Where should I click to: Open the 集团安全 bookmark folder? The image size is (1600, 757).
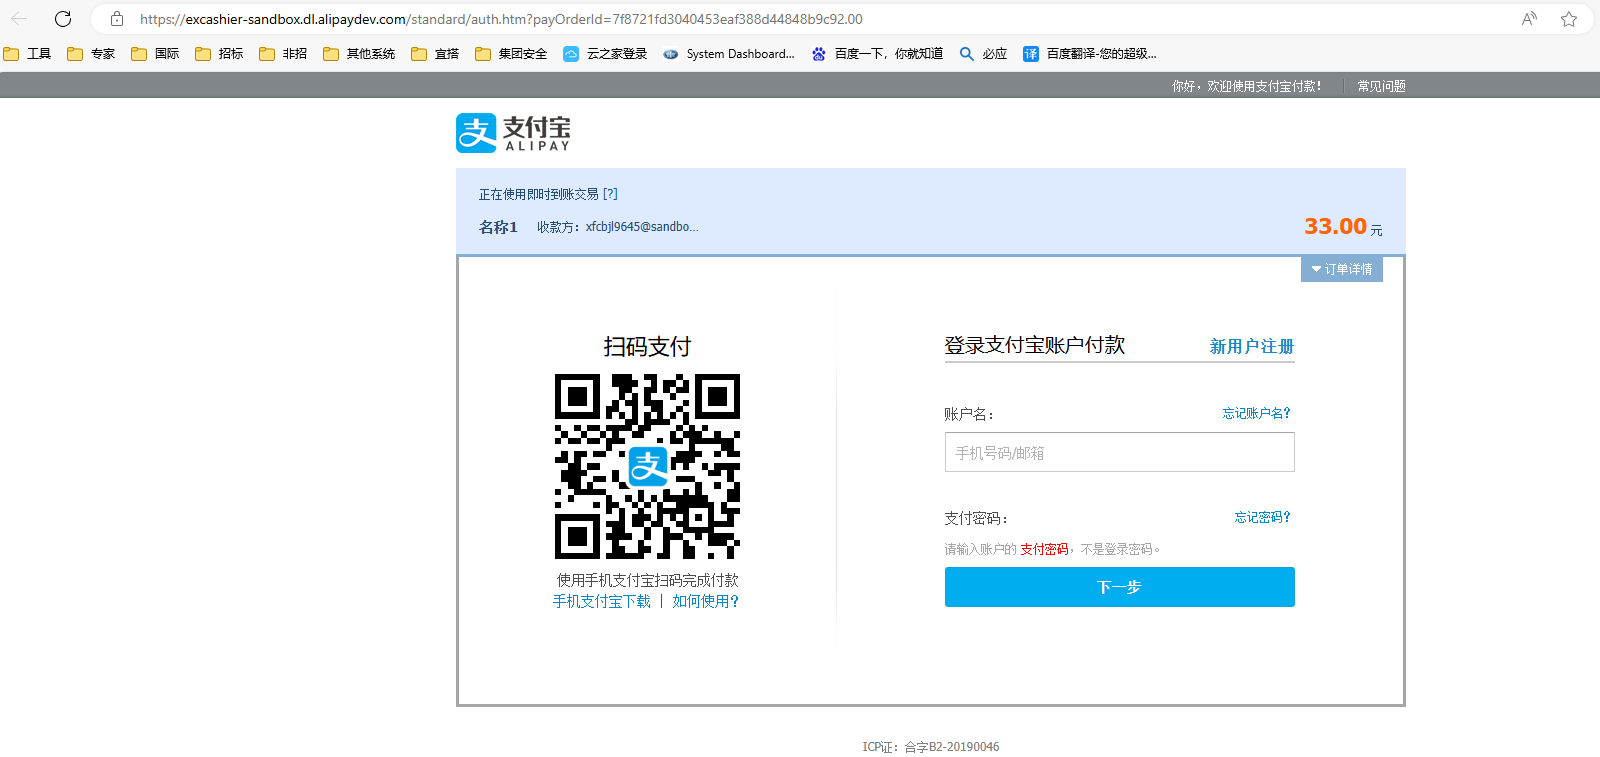click(x=512, y=54)
